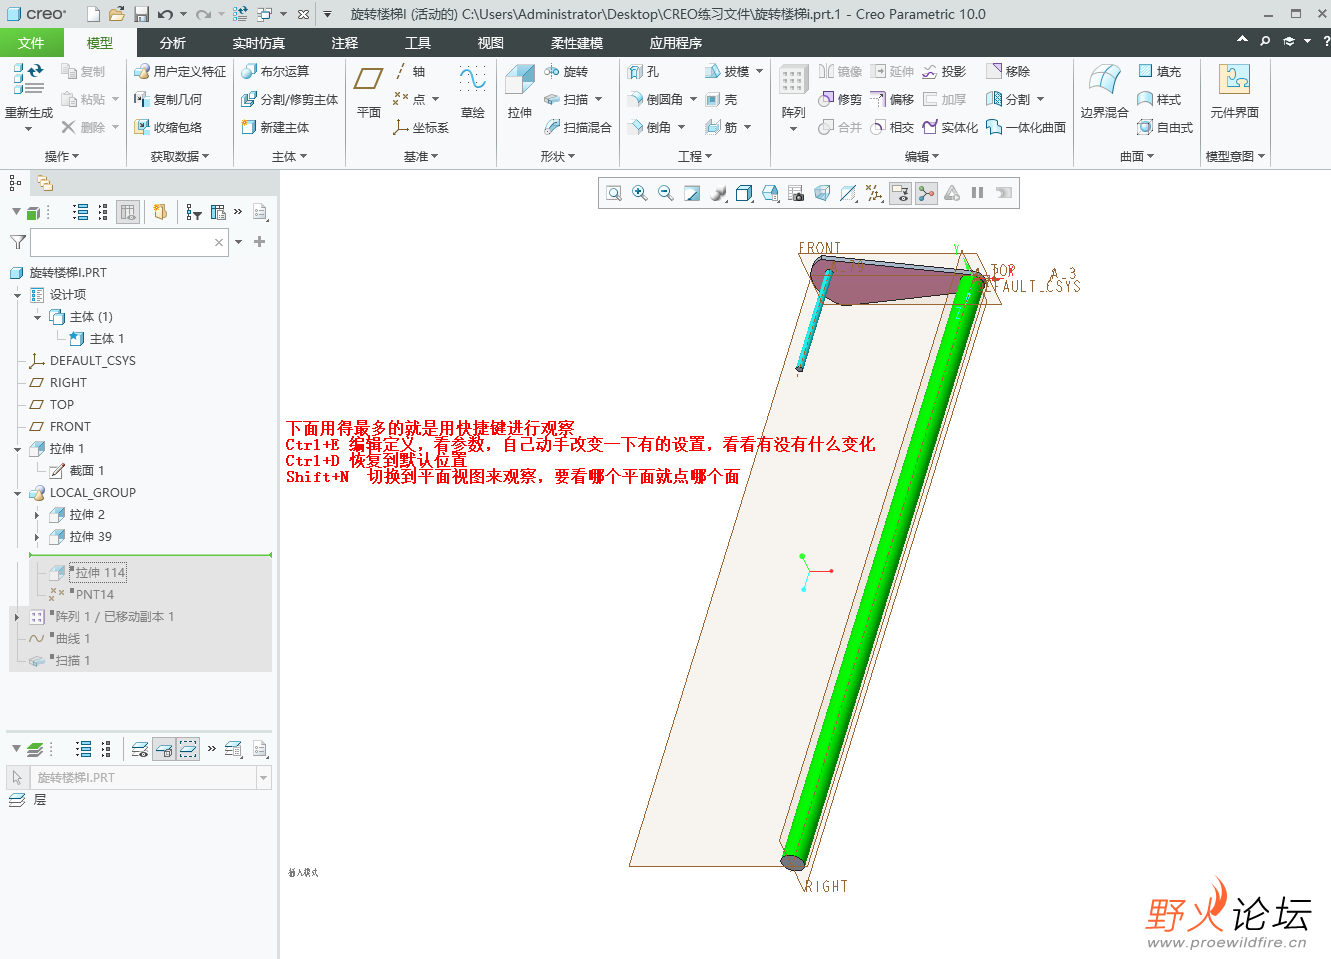Switch to the 视图 tab

491,43
